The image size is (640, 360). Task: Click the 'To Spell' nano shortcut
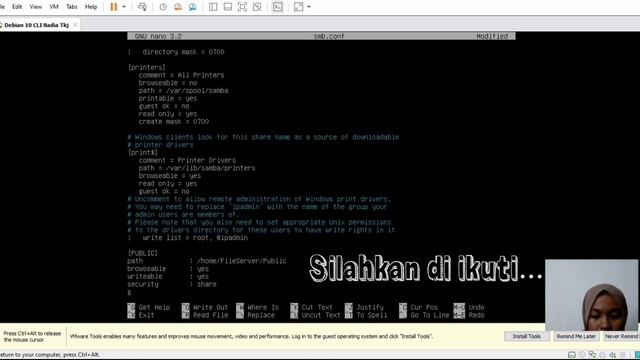(366, 315)
